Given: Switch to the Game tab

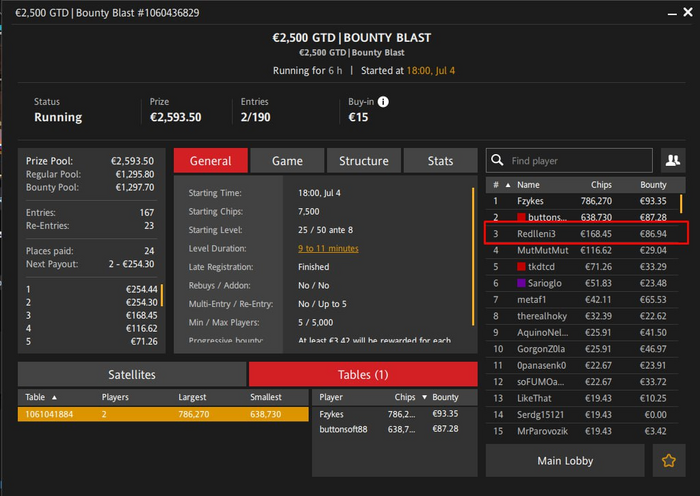Looking at the screenshot, I should (287, 161).
